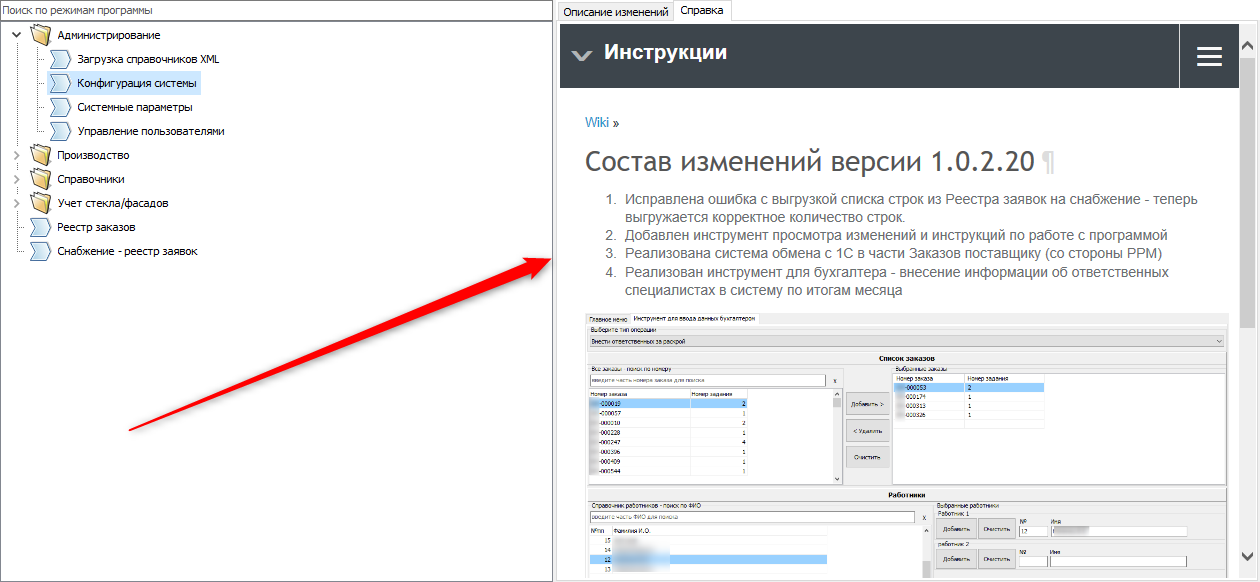Click the Реестр заказов item icon

coord(40,228)
